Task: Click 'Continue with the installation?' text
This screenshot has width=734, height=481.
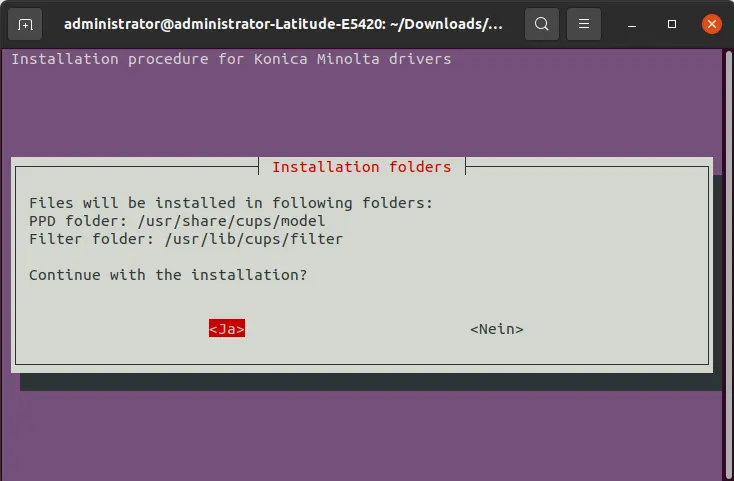Action: click(x=168, y=275)
